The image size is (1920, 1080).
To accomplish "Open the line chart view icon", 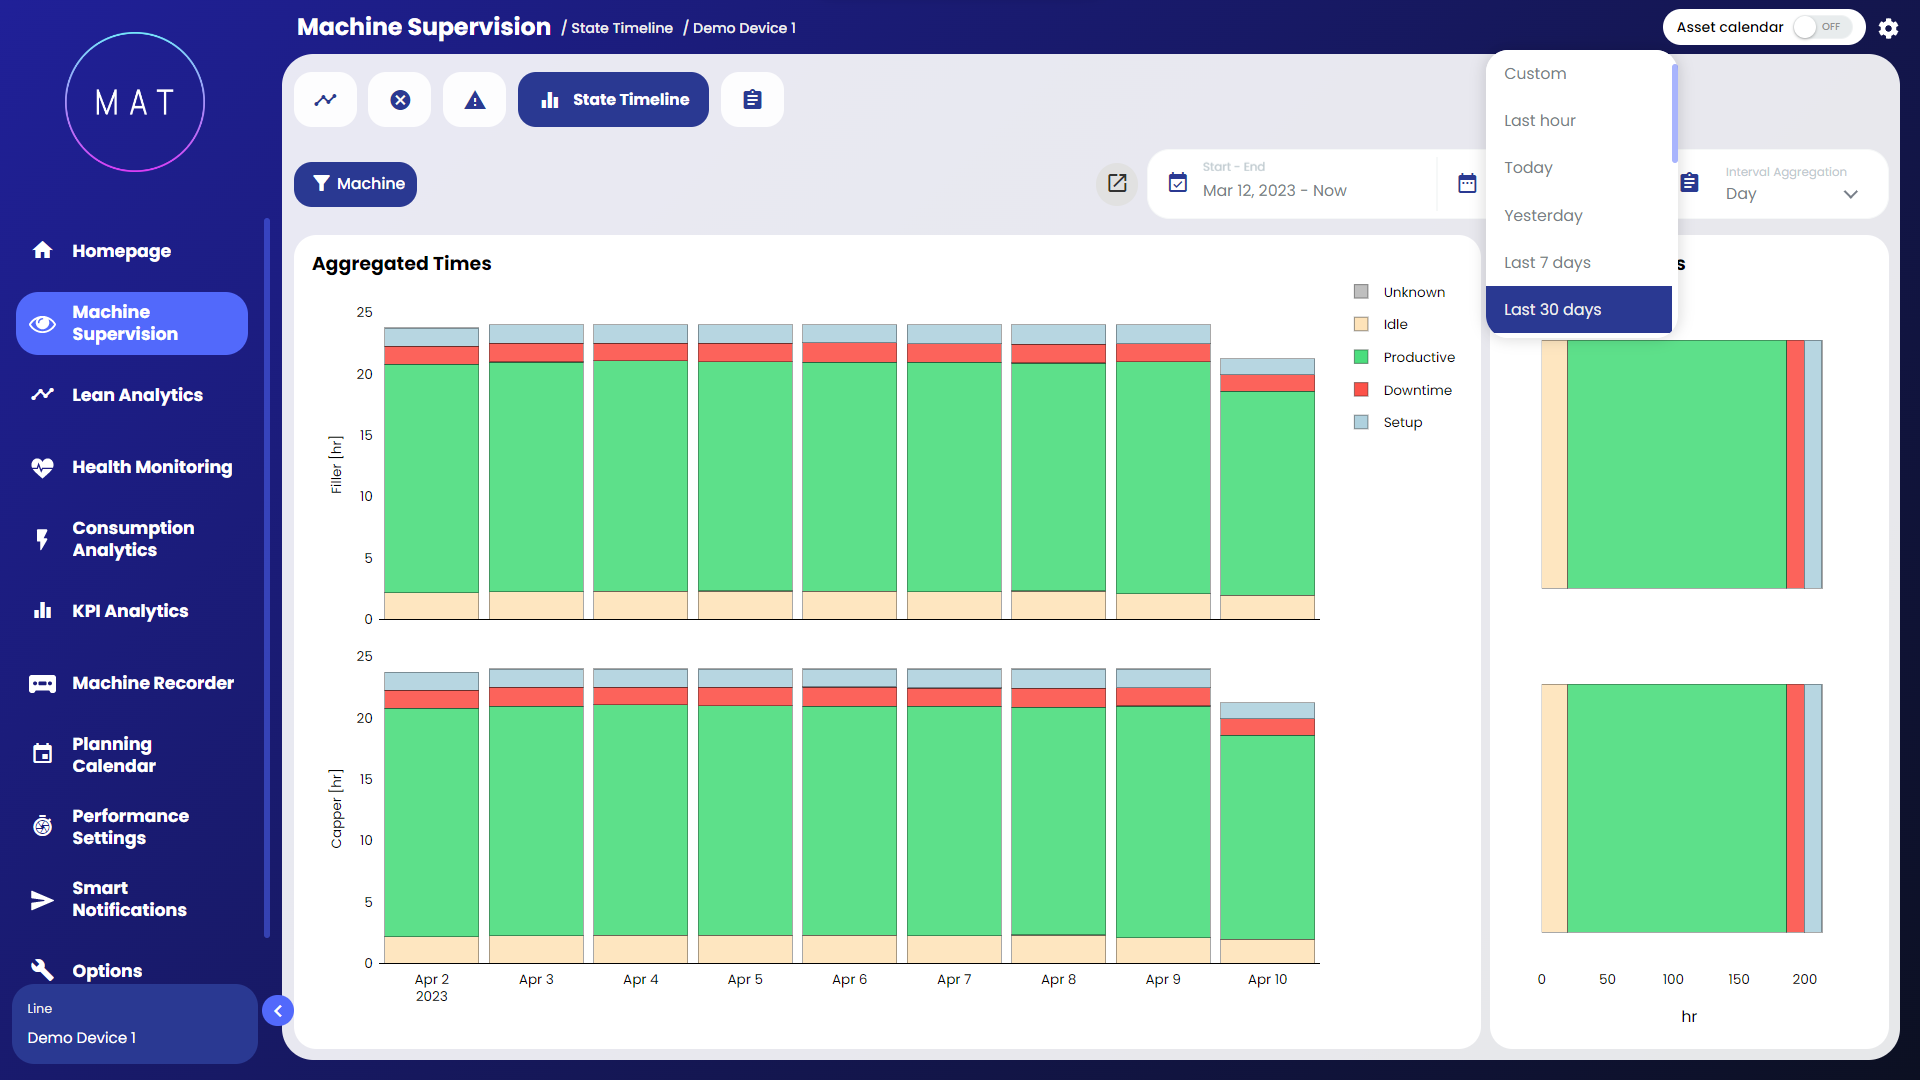I will (x=325, y=100).
